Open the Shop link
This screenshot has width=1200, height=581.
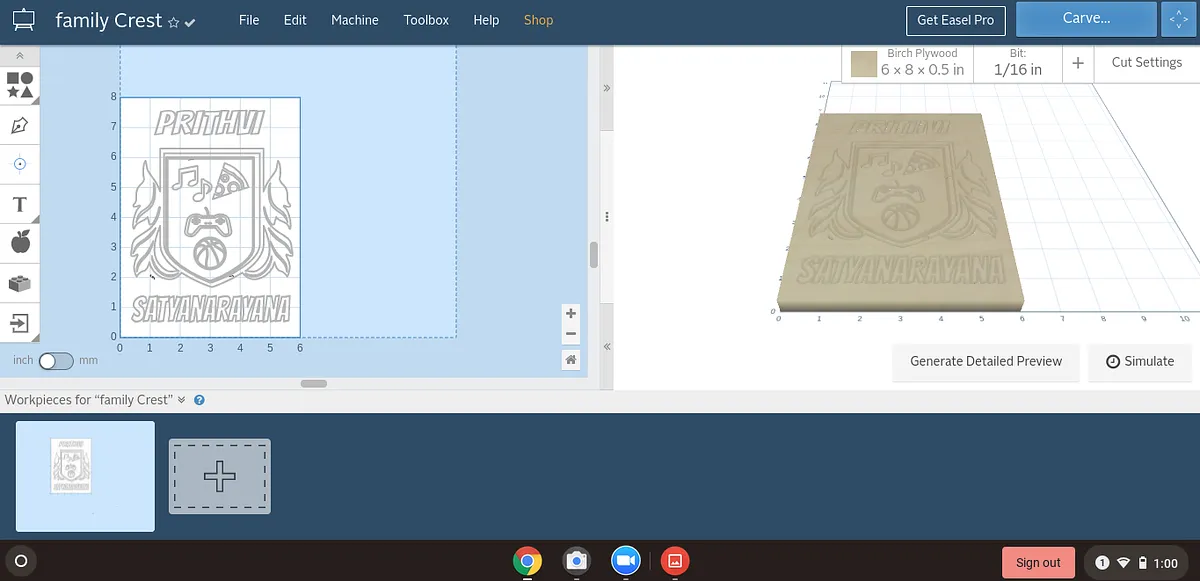538,20
